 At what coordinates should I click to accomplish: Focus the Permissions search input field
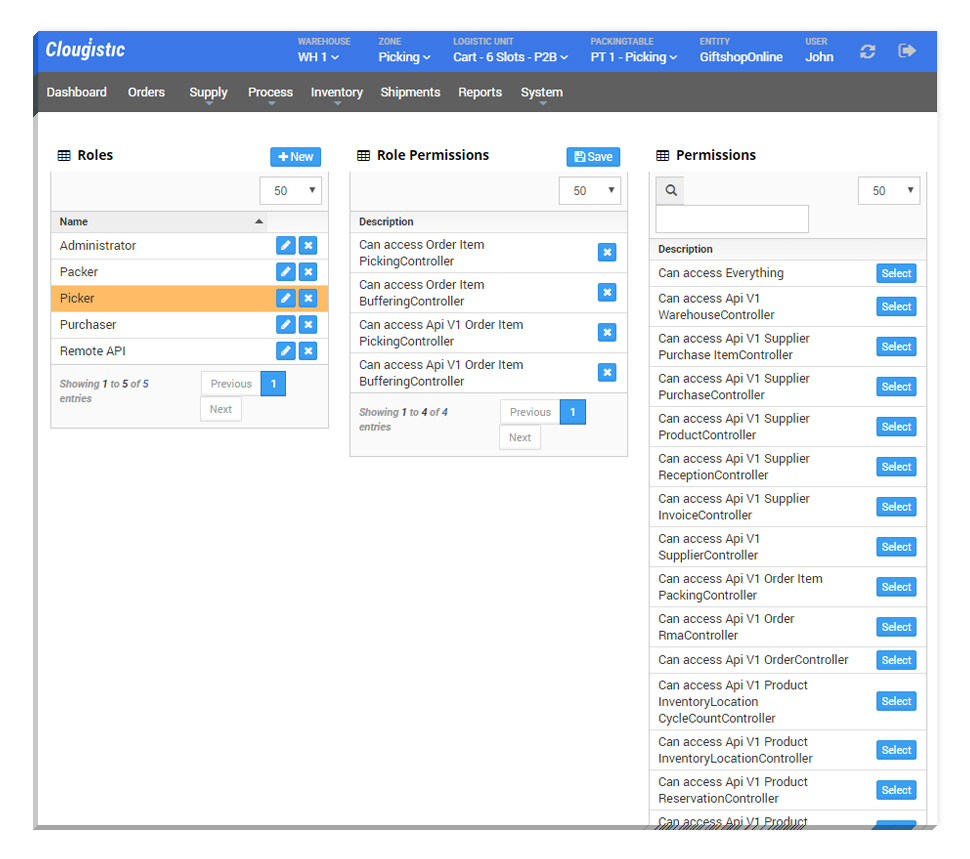point(732,219)
